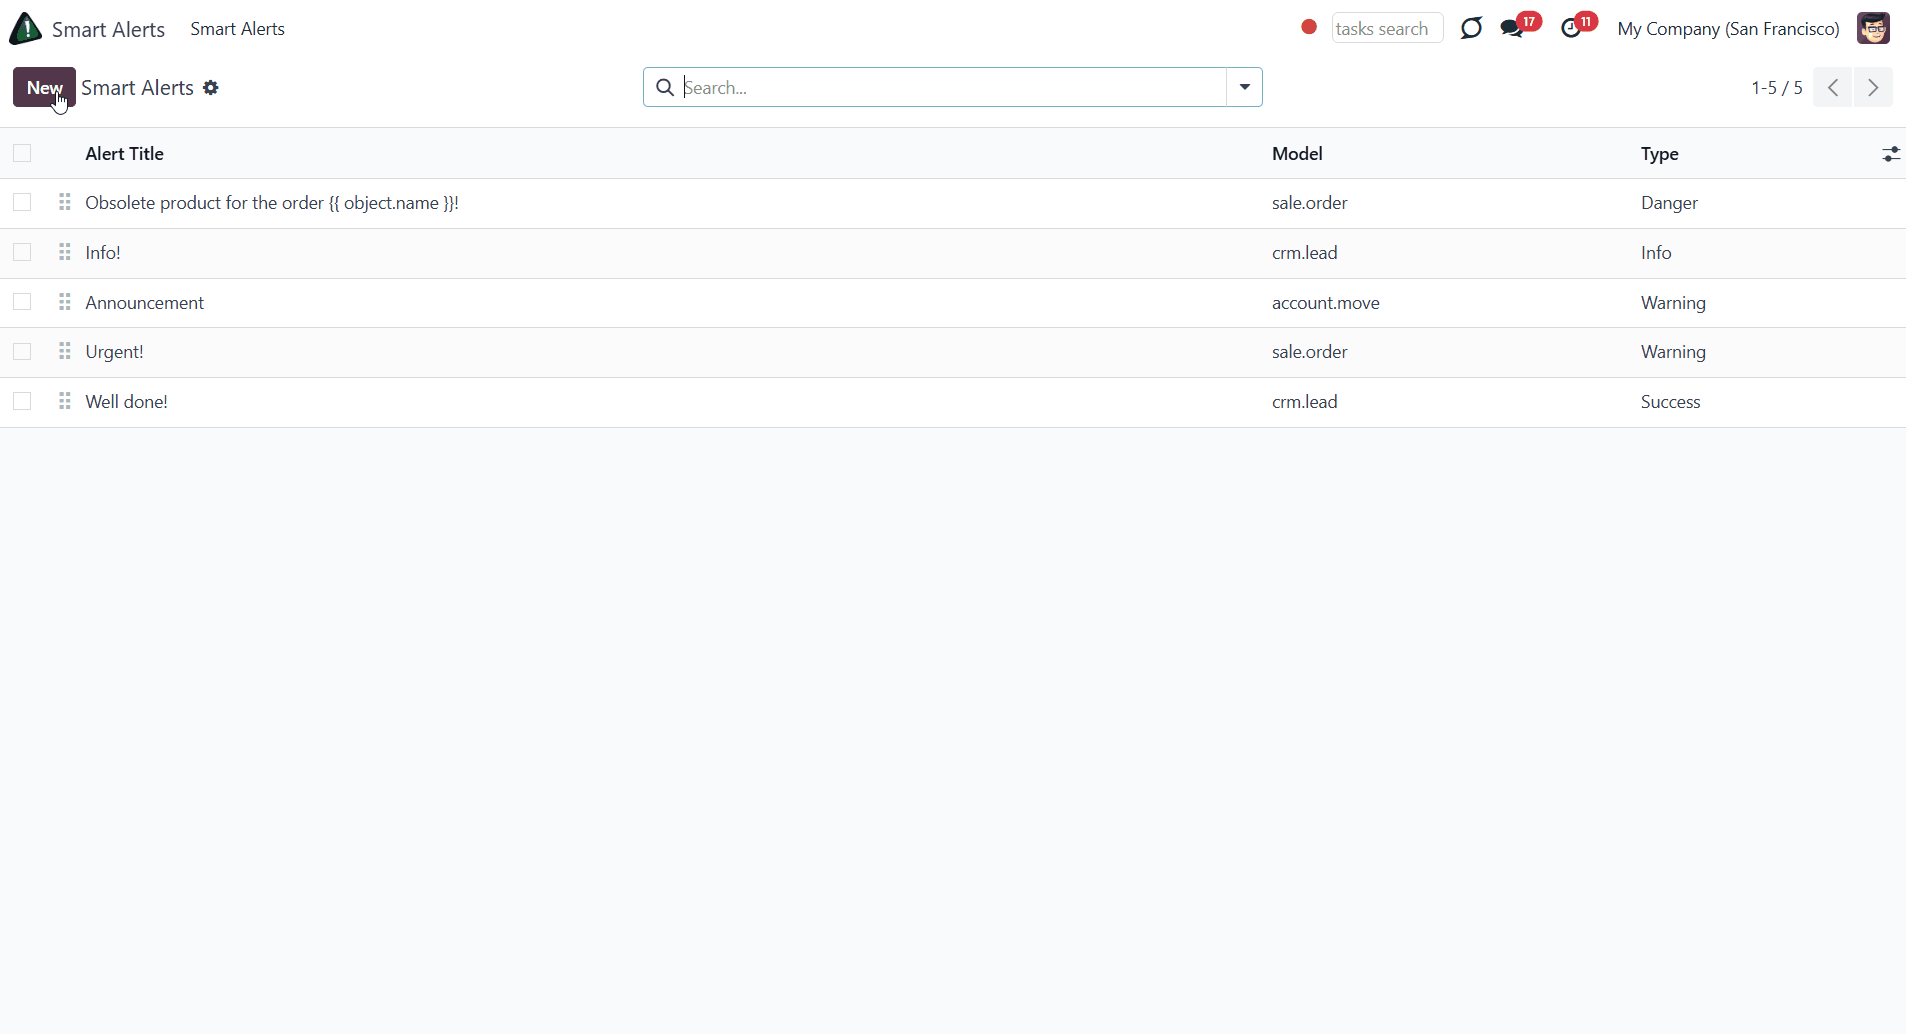The image size is (1906, 1034).
Task: Grab the drag handle for Announcement row
Action: [x=65, y=302]
